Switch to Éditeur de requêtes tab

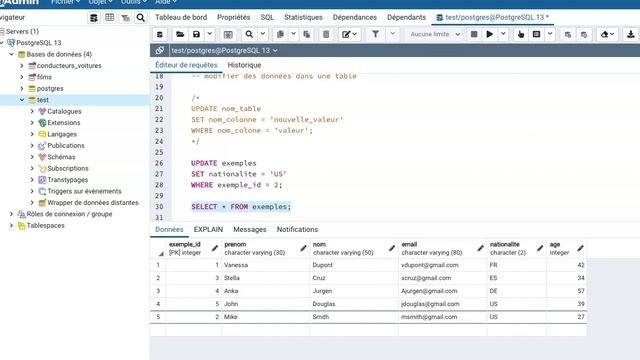(x=186, y=65)
